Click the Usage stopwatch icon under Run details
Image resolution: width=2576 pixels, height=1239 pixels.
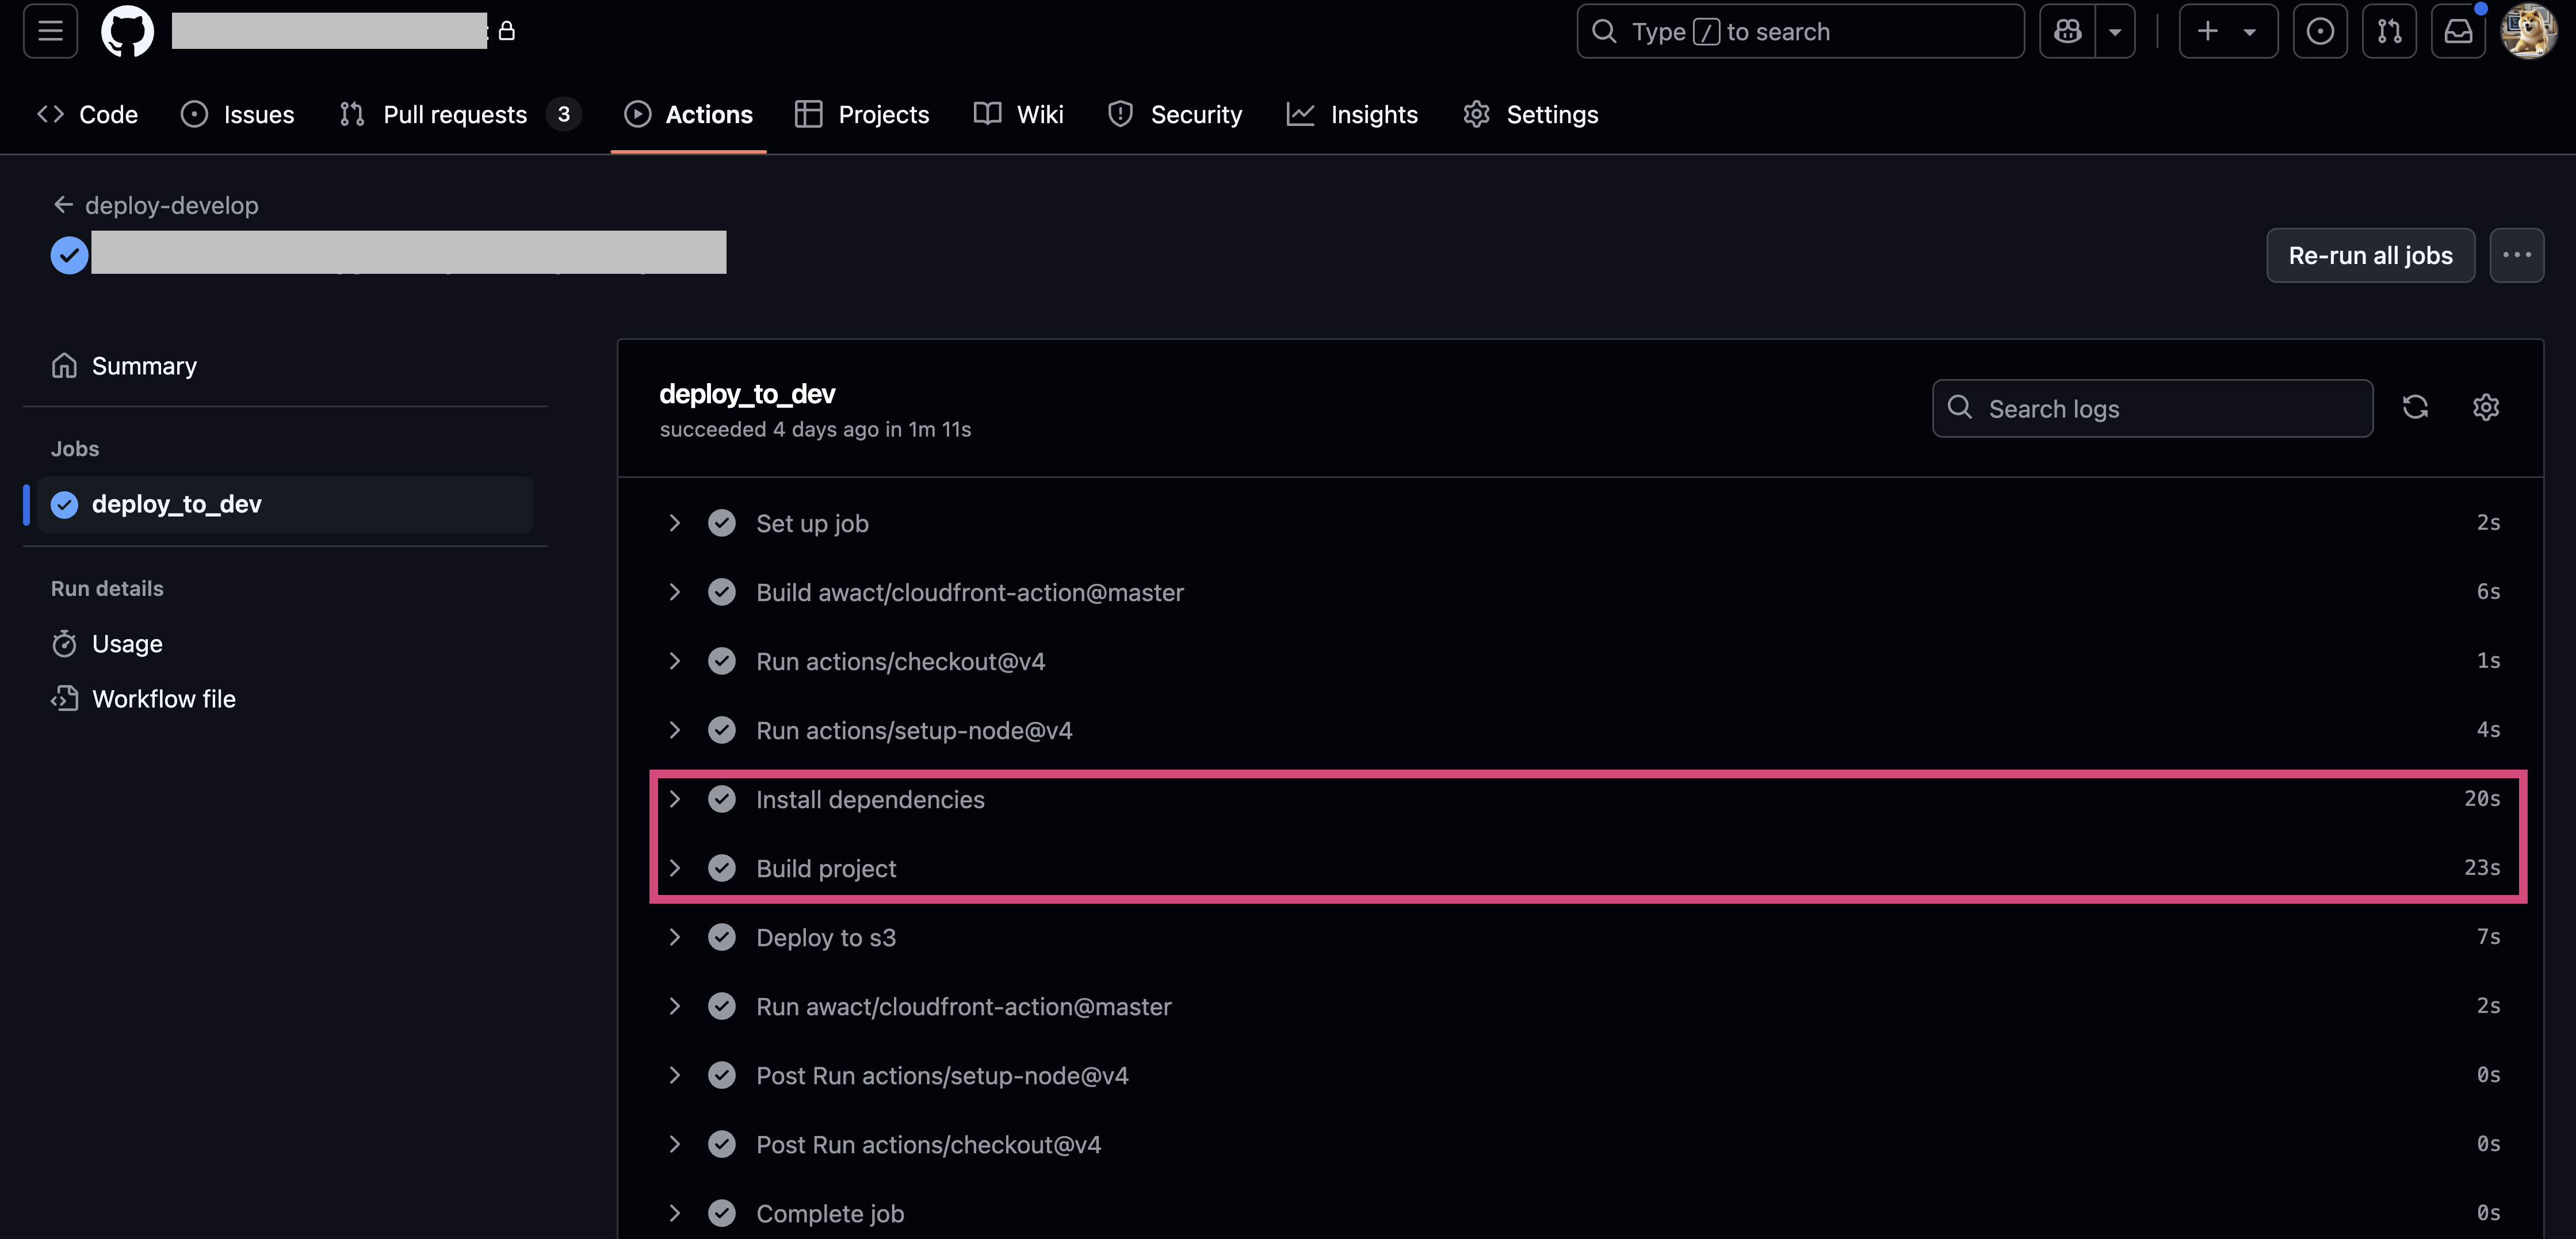[64, 643]
